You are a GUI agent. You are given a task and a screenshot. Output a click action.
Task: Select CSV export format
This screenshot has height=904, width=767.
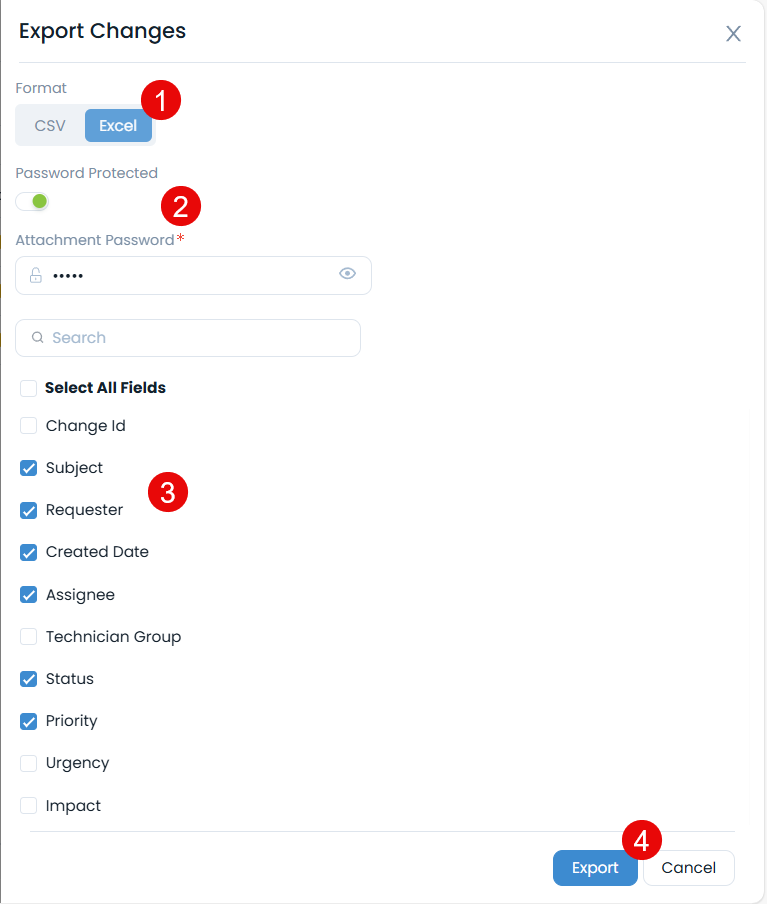point(50,126)
